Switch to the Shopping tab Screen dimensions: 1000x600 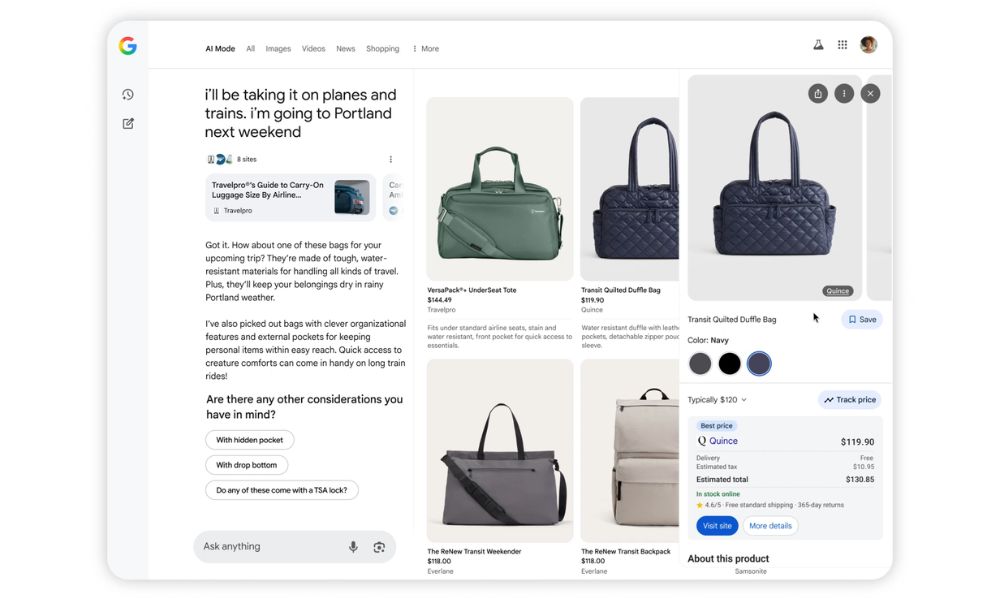pos(382,48)
